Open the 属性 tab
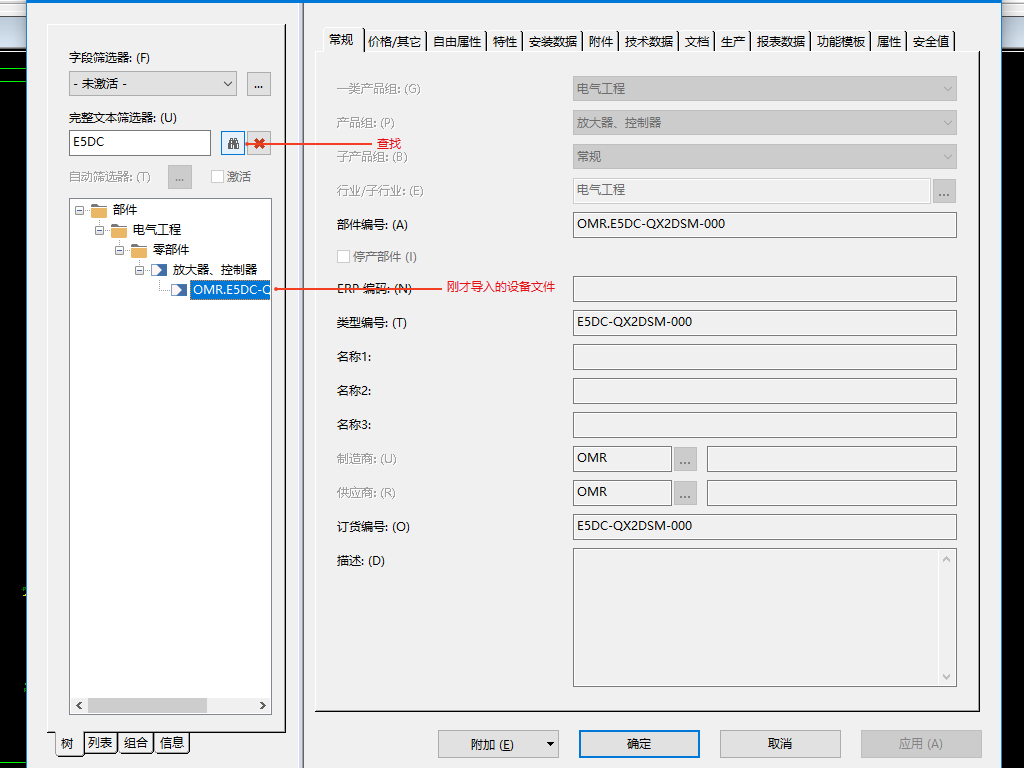Viewport: 1024px width, 768px height. (x=889, y=42)
